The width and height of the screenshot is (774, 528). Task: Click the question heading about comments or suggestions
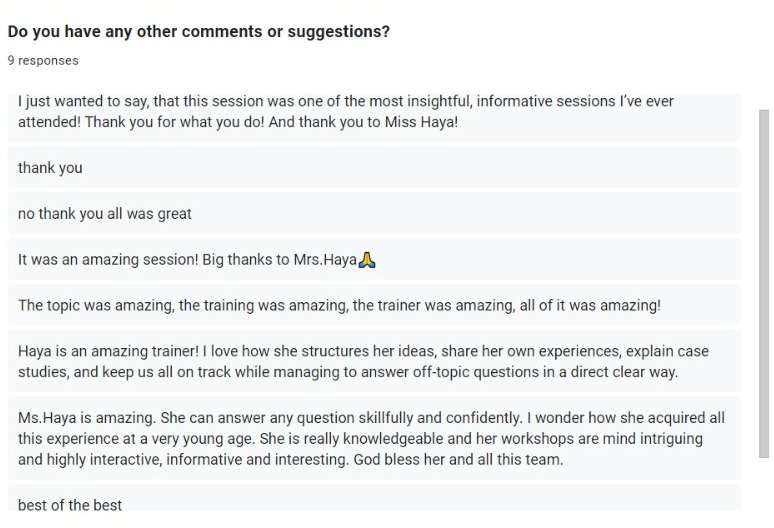pos(198,31)
